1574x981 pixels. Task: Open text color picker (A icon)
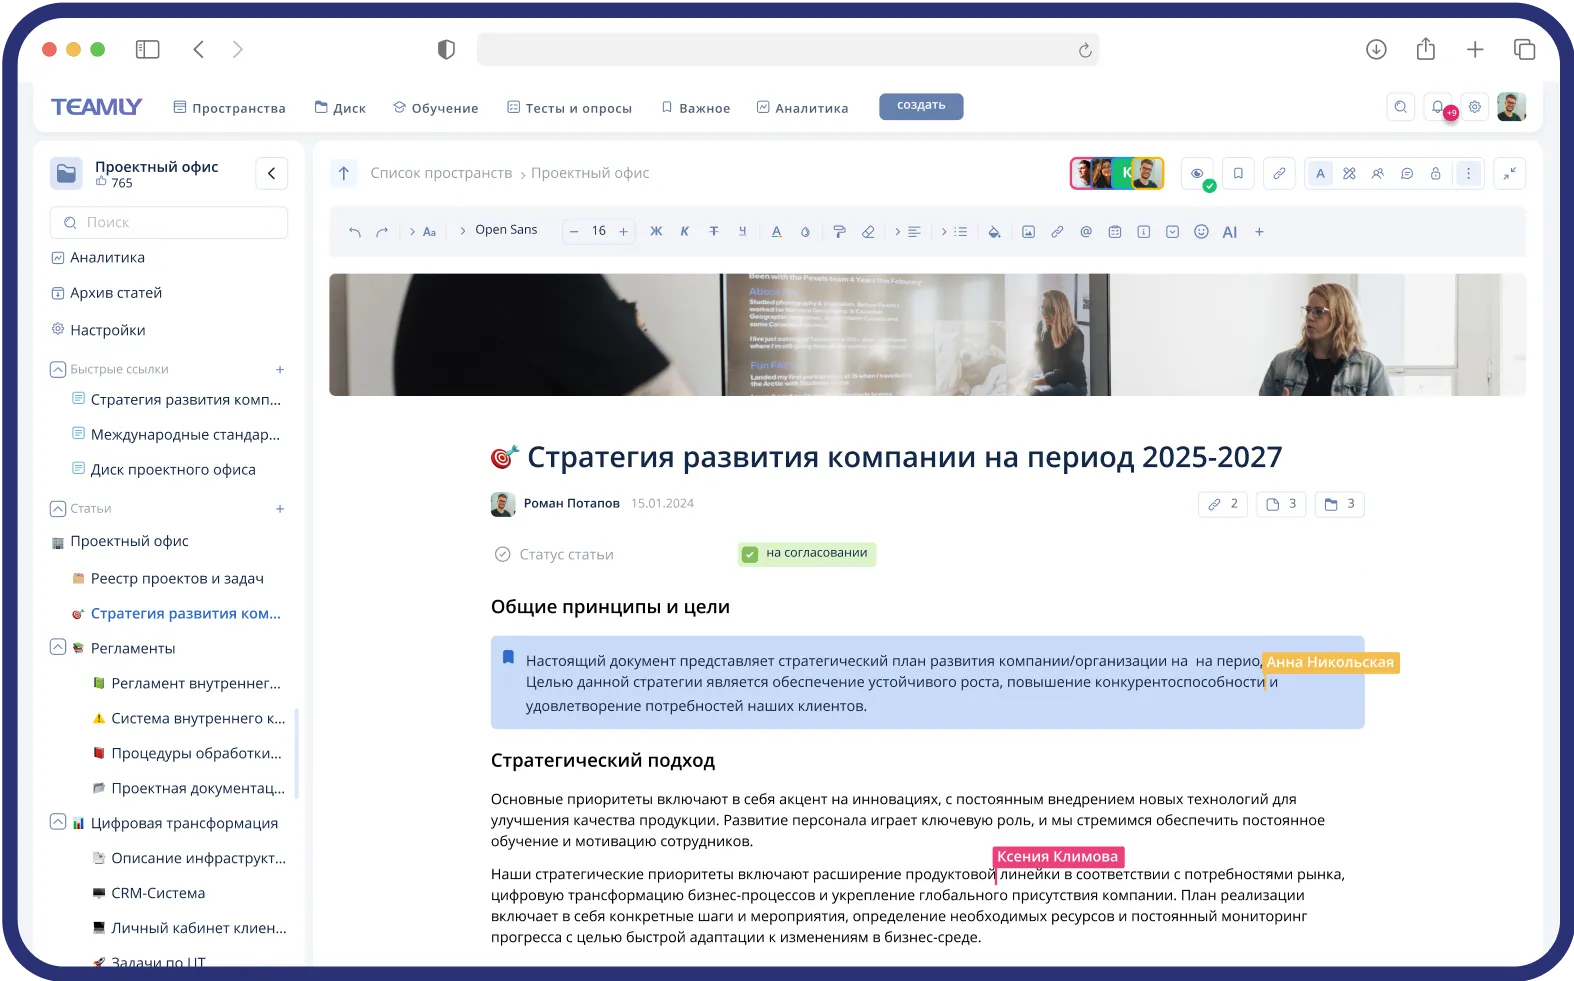pos(776,232)
